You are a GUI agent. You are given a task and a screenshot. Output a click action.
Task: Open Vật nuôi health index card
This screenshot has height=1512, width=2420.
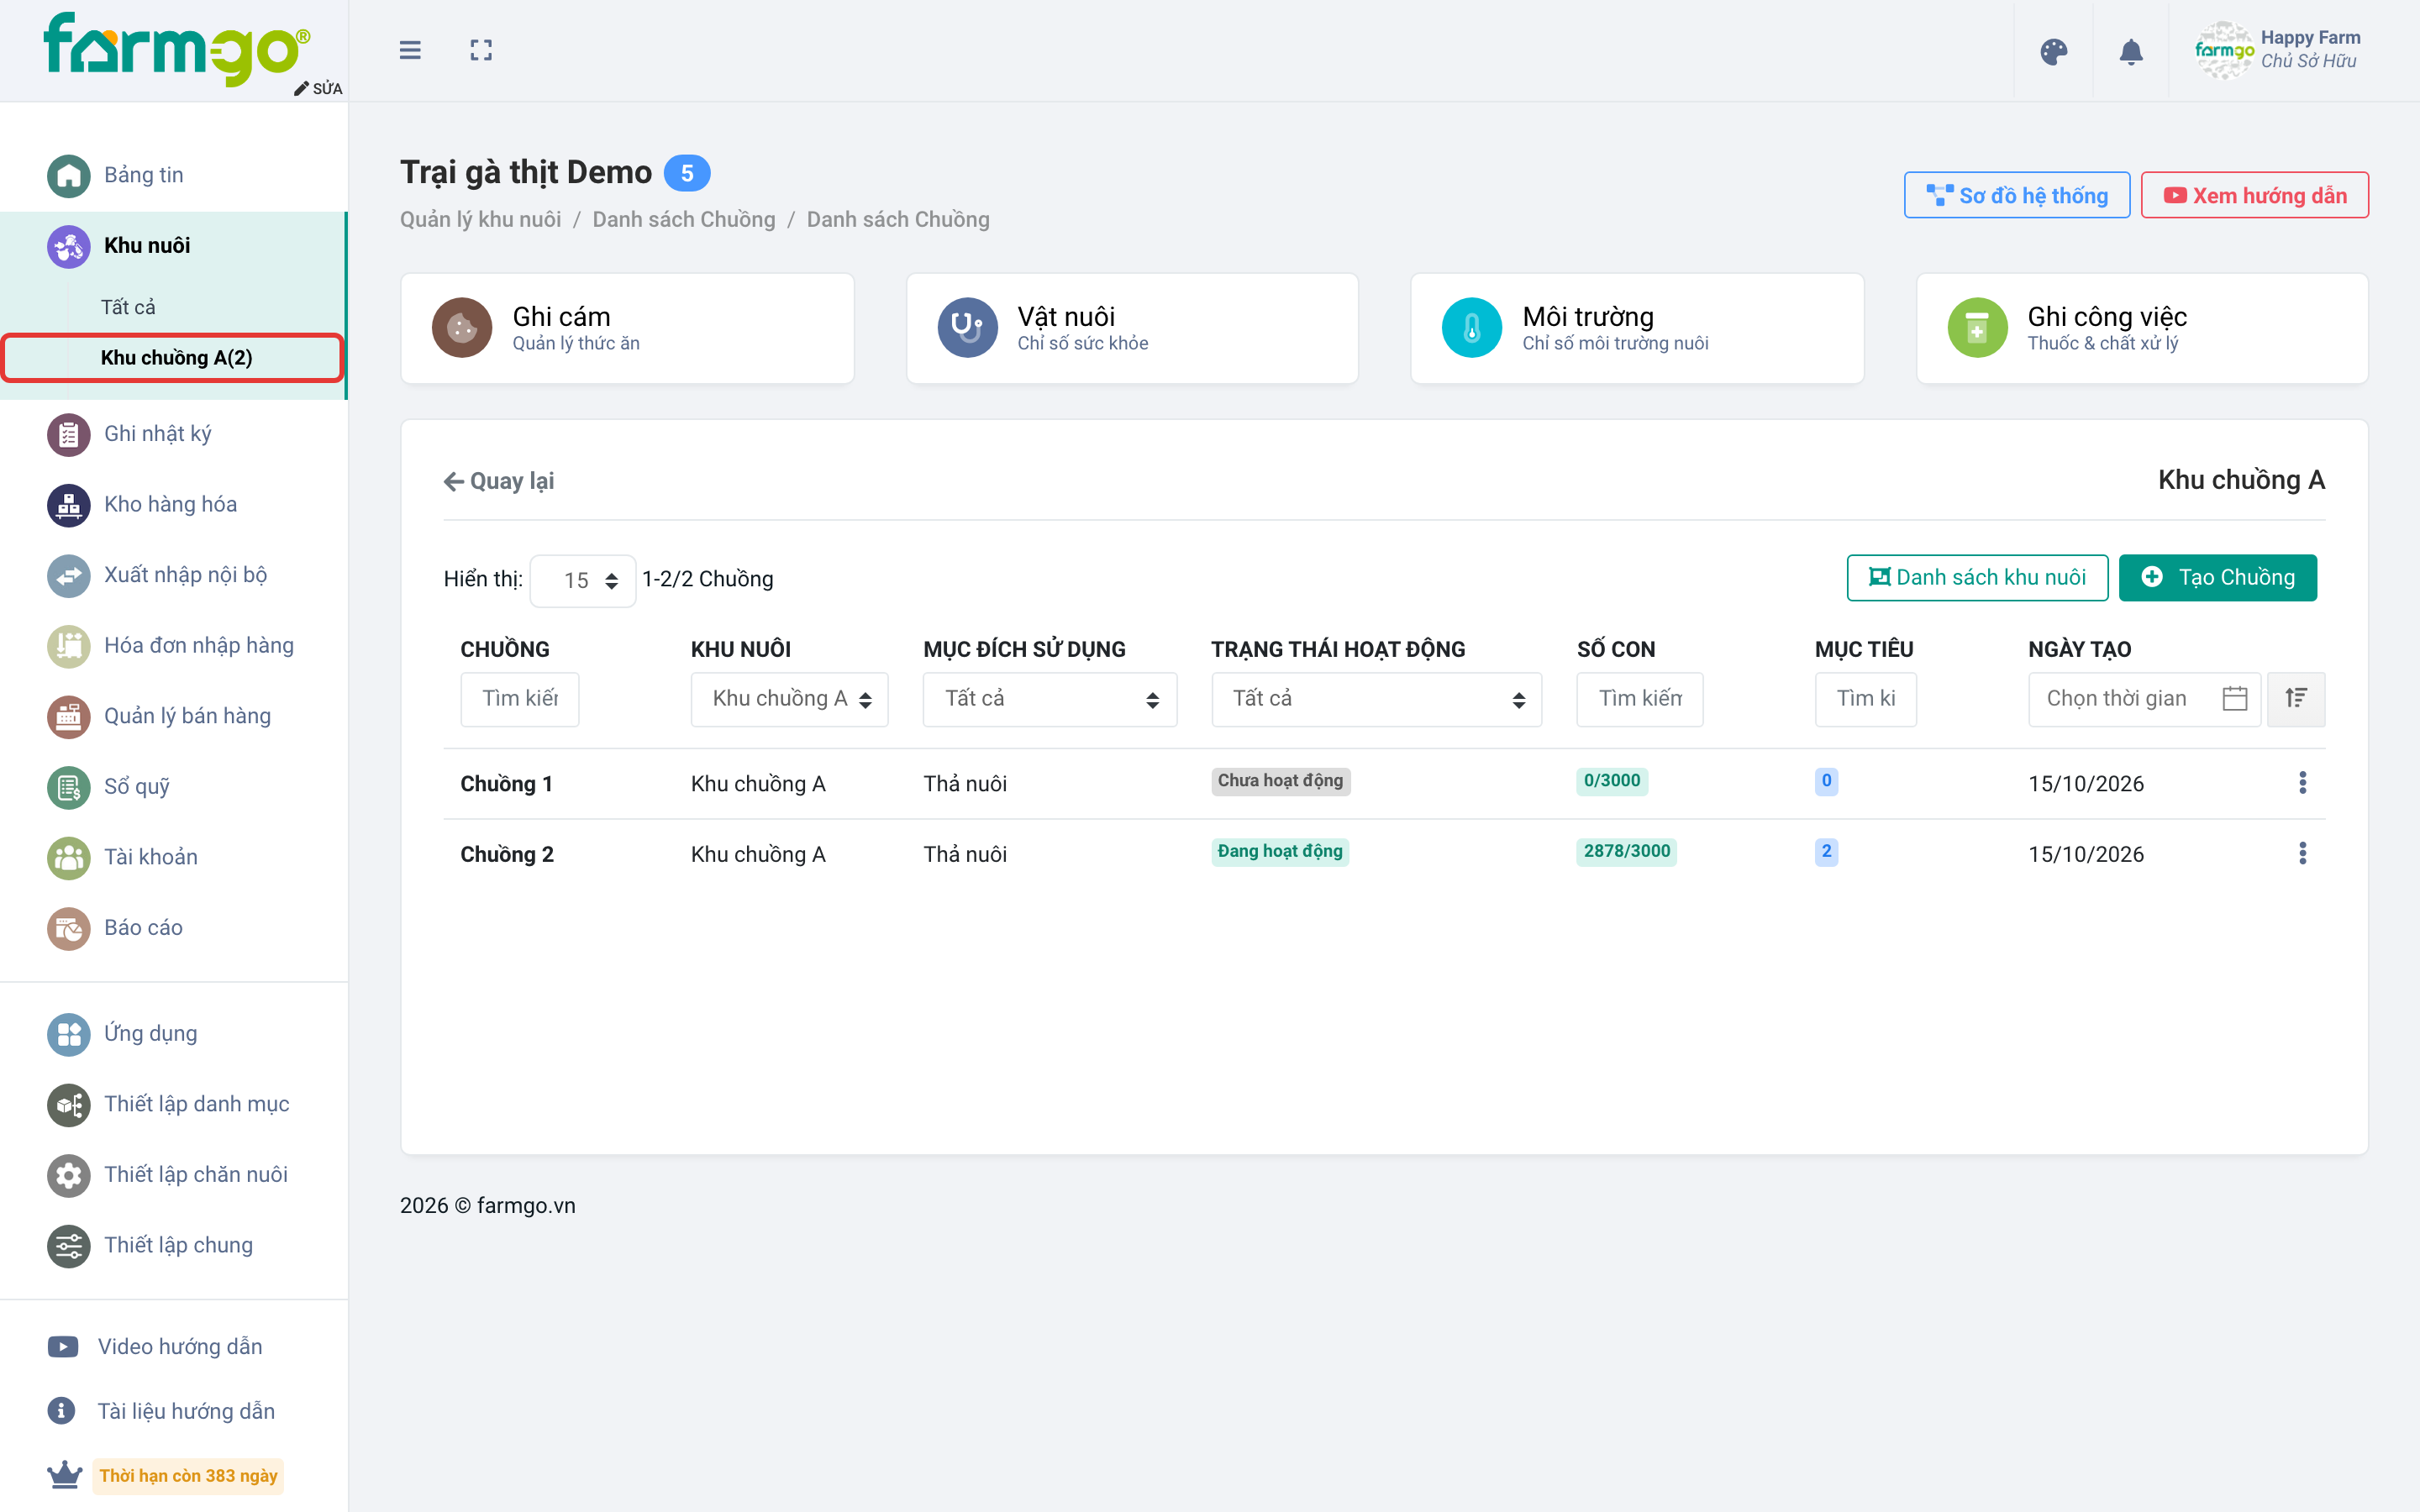click(1132, 328)
